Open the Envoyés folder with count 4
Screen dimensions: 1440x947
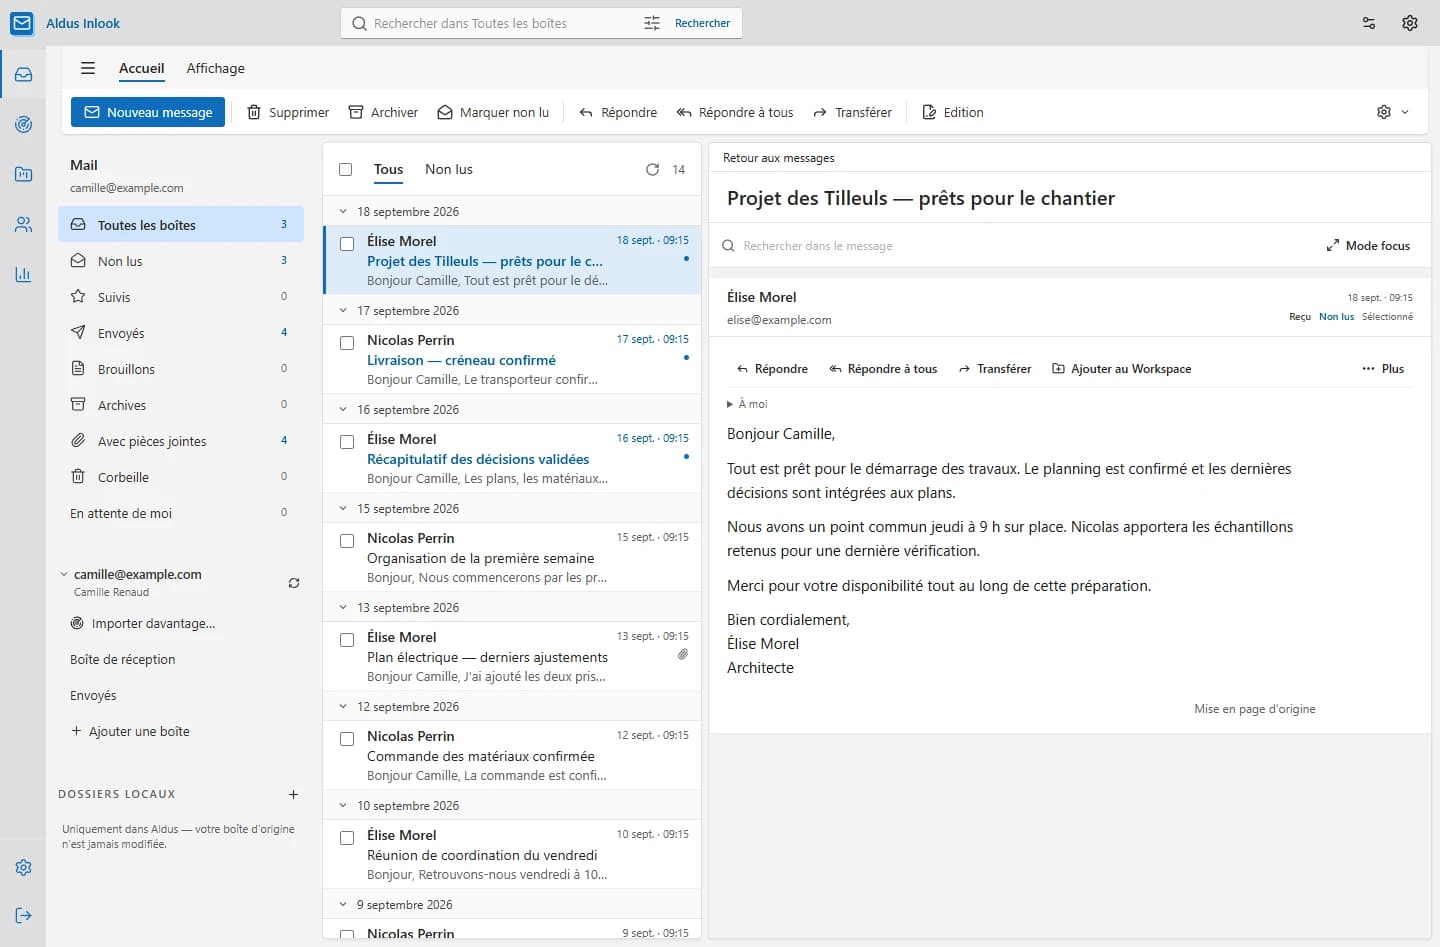click(x=181, y=333)
